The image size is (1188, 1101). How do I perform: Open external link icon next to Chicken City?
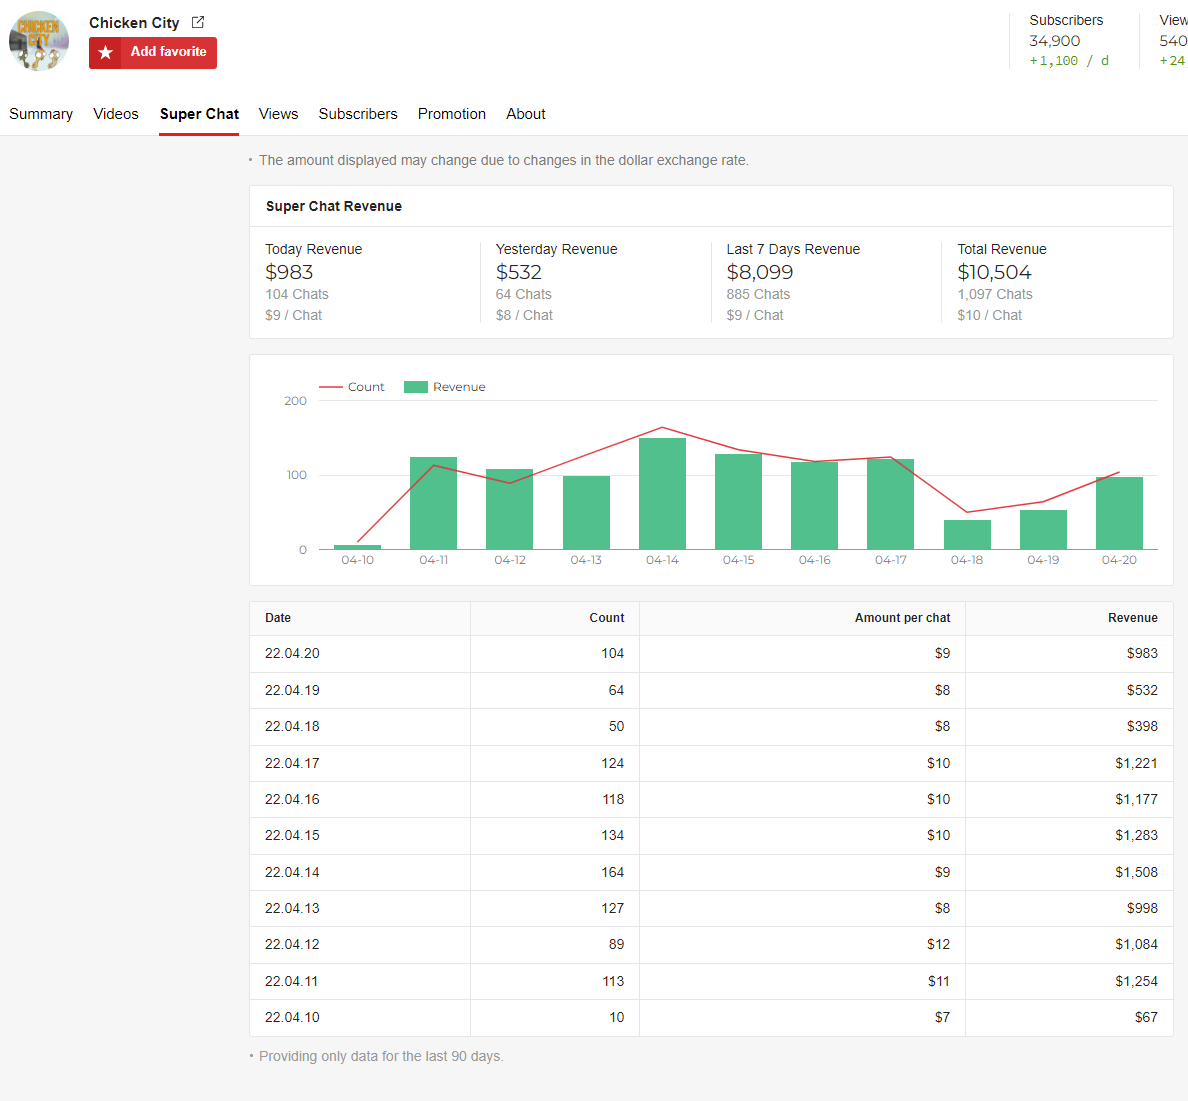(x=198, y=22)
